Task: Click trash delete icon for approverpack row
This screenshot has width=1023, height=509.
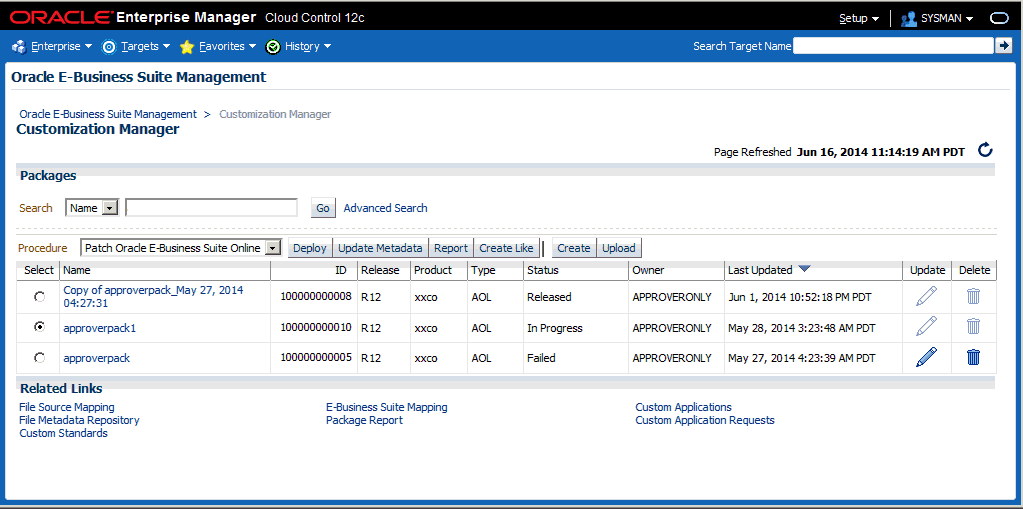Action: [973, 358]
